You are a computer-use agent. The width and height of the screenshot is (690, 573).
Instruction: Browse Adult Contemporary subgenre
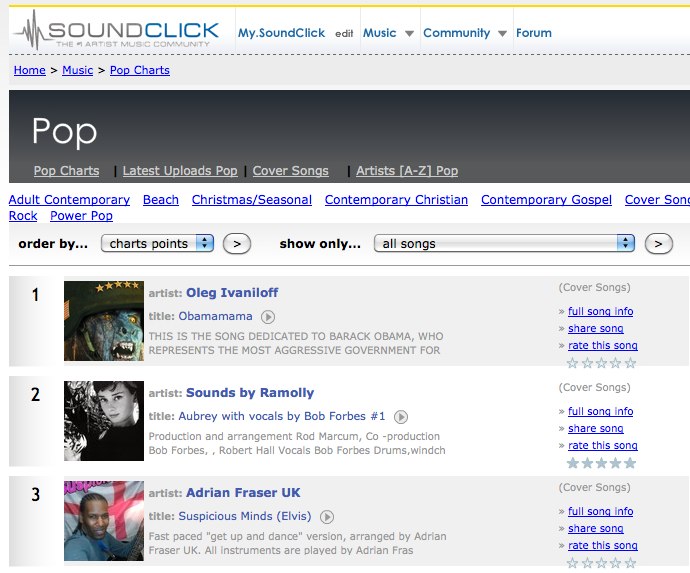pyautogui.click(x=69, y=200)
